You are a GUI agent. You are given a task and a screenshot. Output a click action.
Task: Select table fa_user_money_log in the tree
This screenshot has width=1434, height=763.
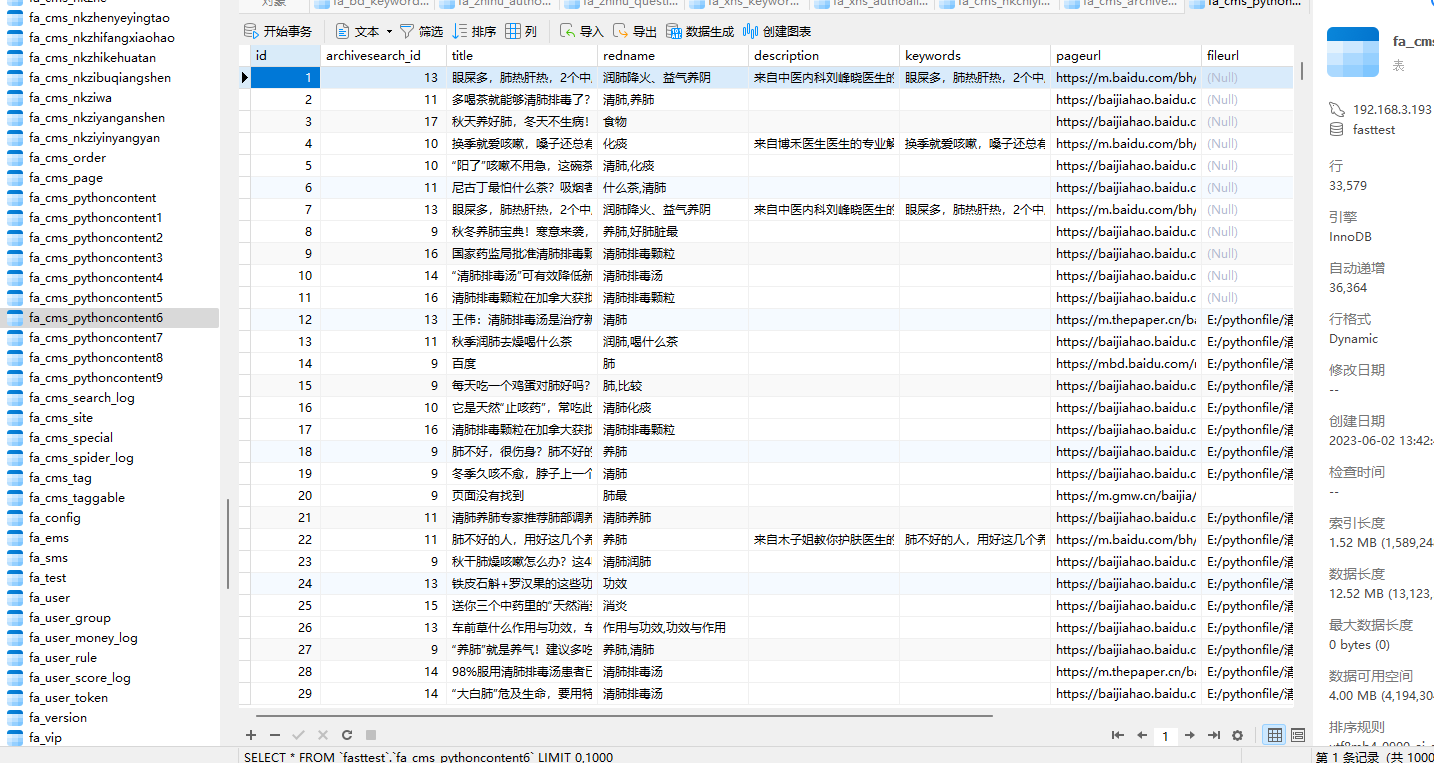(x=83, y=638)
